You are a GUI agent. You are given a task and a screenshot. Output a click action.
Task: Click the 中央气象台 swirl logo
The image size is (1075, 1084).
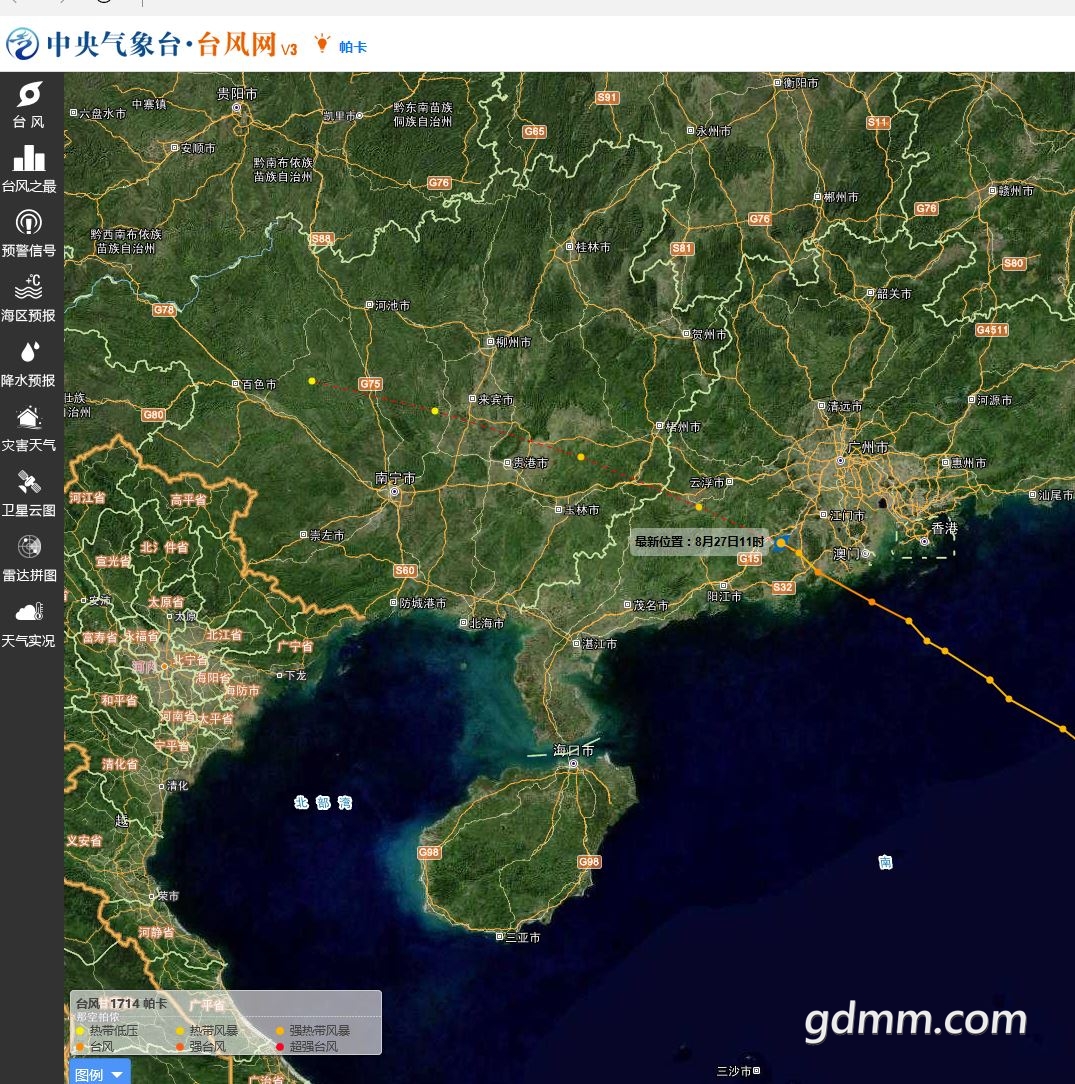[x=22, y=44]
